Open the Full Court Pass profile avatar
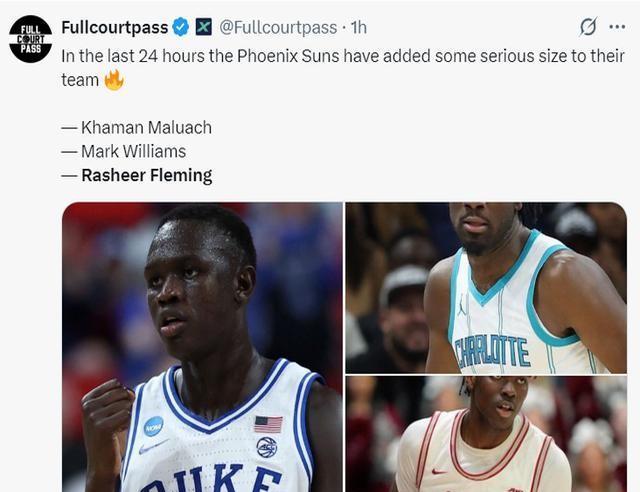The width and height of the screenshot is (640, 492). pyautogui.click(x=31, y=39)
